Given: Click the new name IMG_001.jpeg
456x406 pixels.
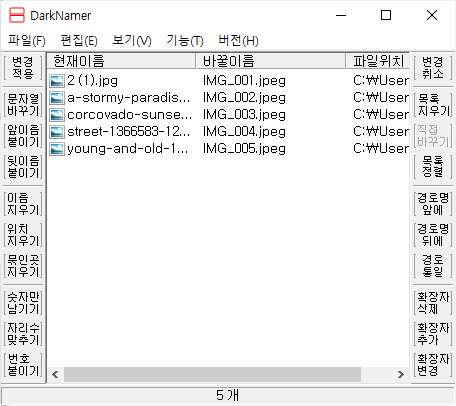Looking at the screenshot, I should [x=244, y=81].
